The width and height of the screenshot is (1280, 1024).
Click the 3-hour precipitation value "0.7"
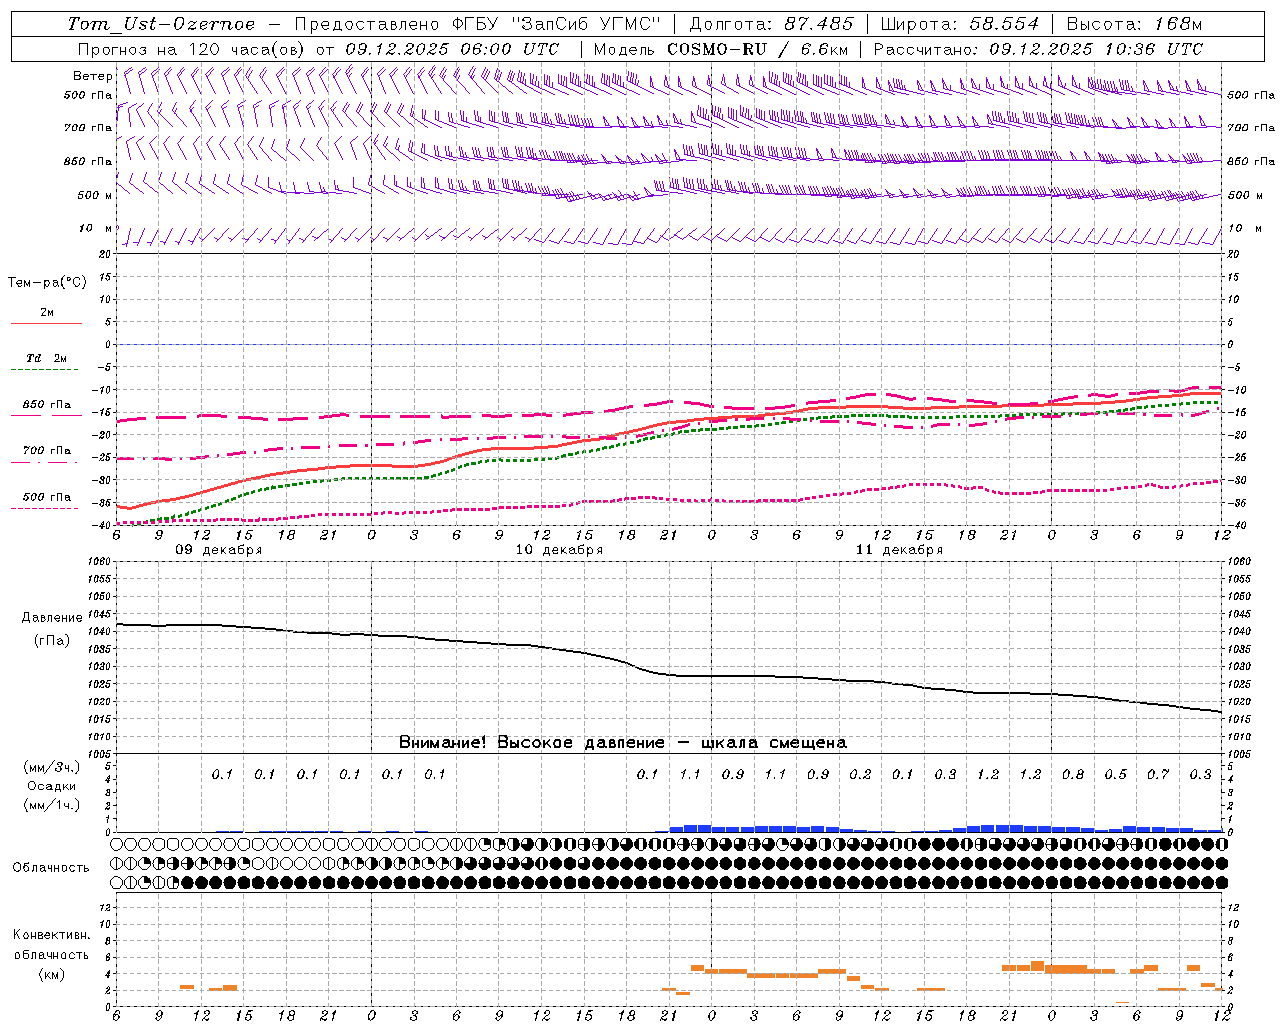click(1158, 774)
